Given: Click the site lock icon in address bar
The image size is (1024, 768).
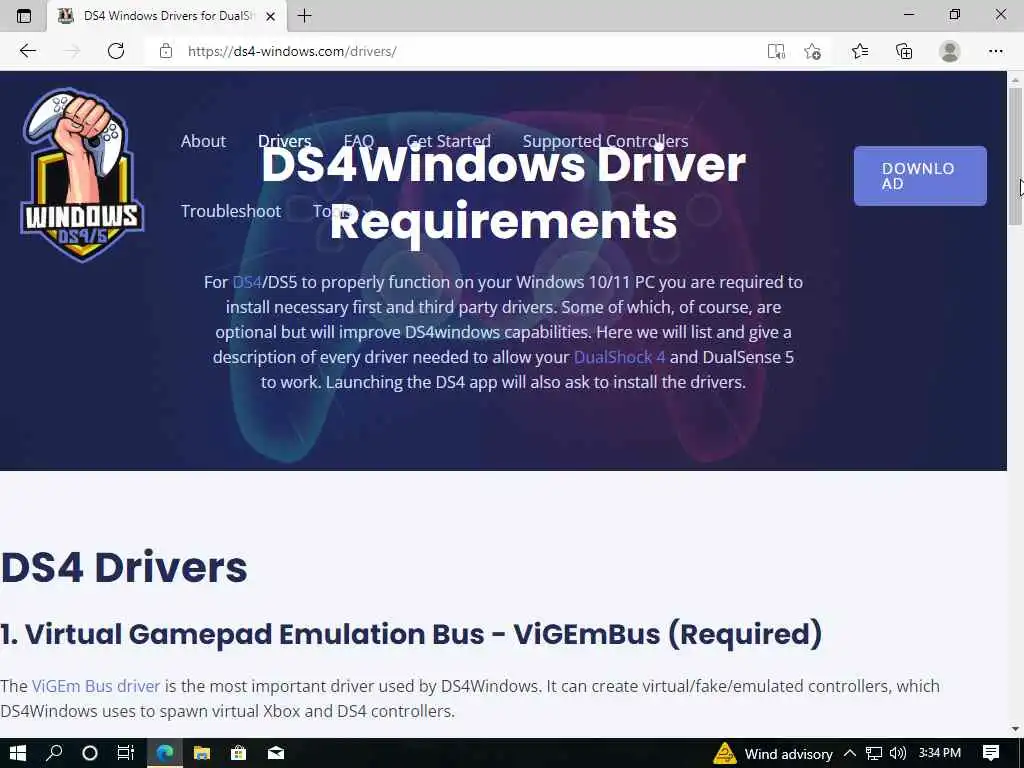Looking at the screenshot, I should (166, 51).
